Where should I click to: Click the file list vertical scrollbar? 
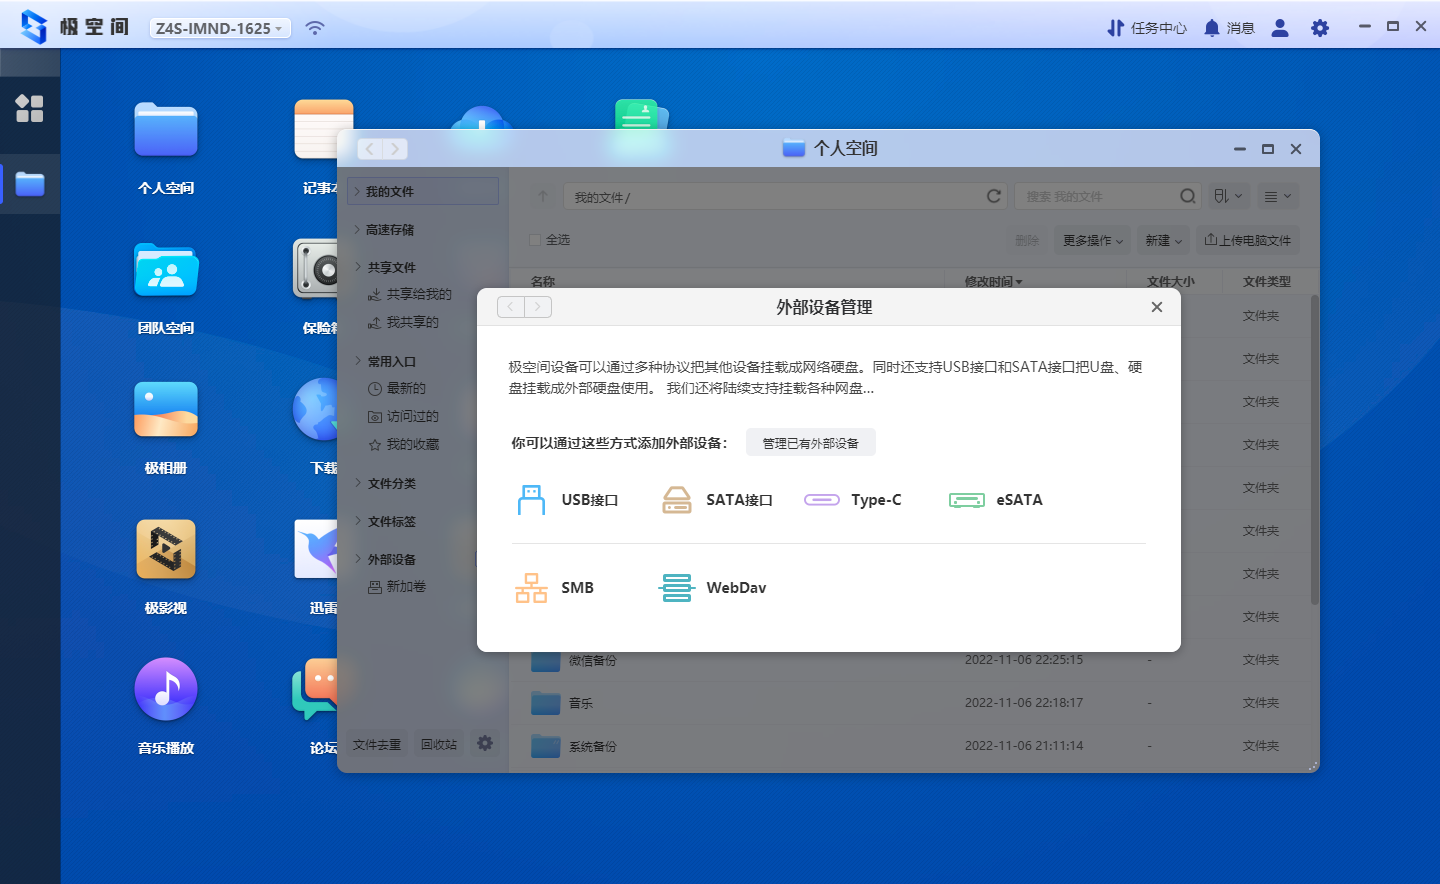click(x=1314, y=450)
